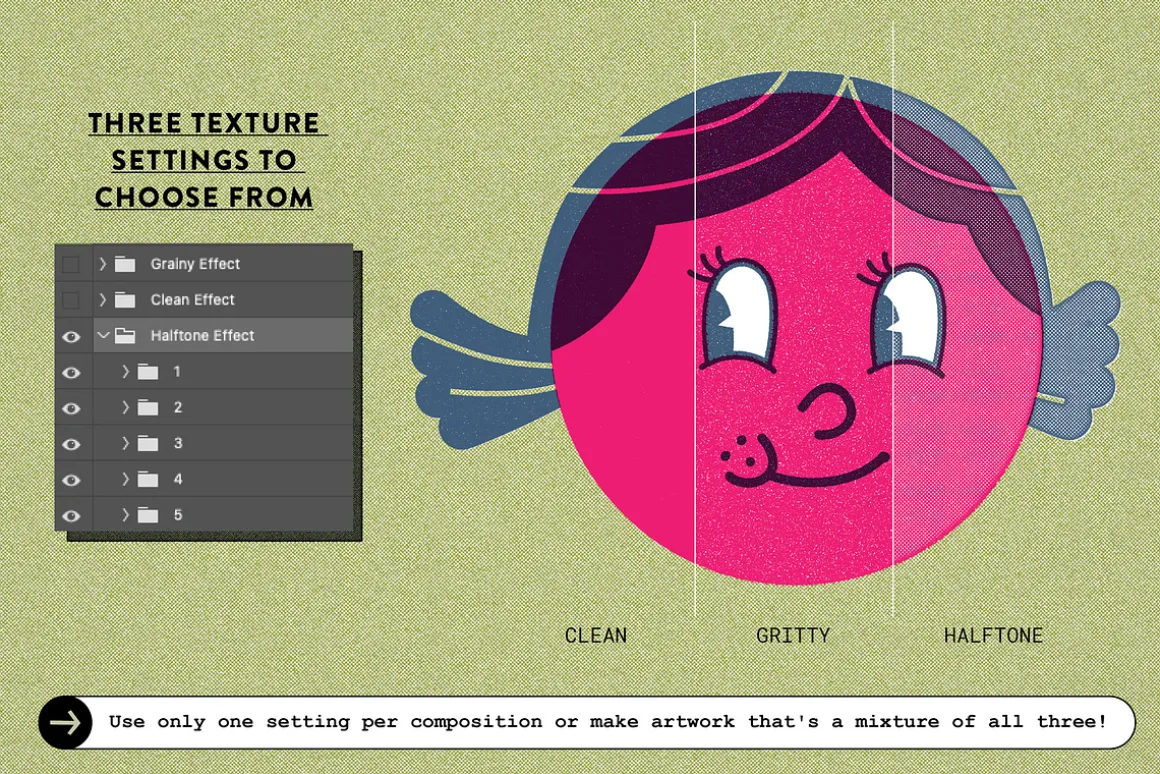Viewport: 1160px width, 774px height.
Task: Click folder icon of group 5
Action: pyautogui.click(x=148, y=514)
